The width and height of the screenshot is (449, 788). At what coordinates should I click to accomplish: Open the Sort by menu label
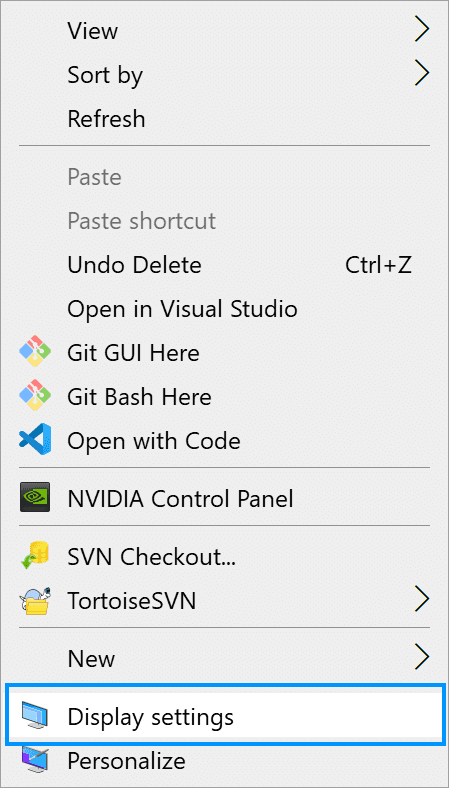pos(105,75)
